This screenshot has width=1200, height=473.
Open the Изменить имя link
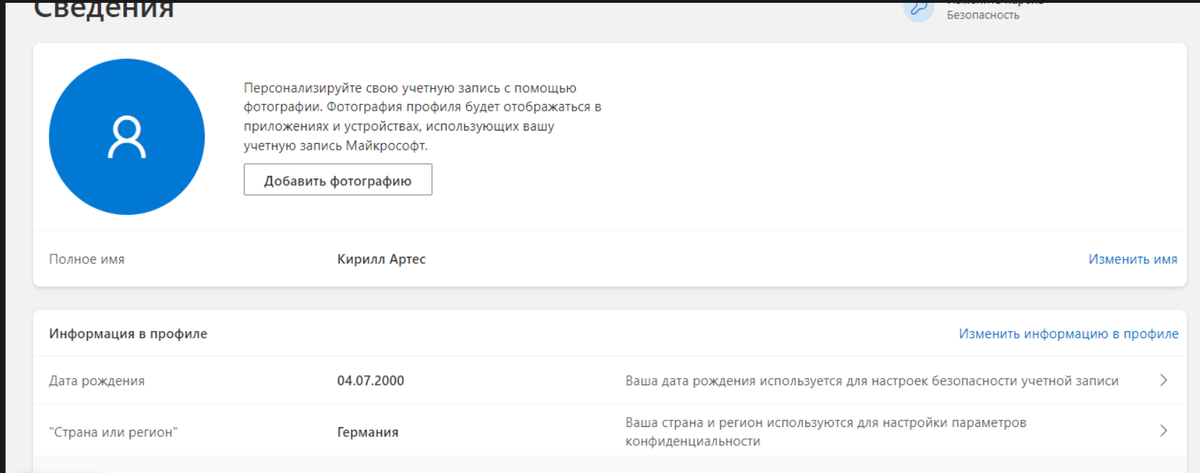tap(1133, 259)
